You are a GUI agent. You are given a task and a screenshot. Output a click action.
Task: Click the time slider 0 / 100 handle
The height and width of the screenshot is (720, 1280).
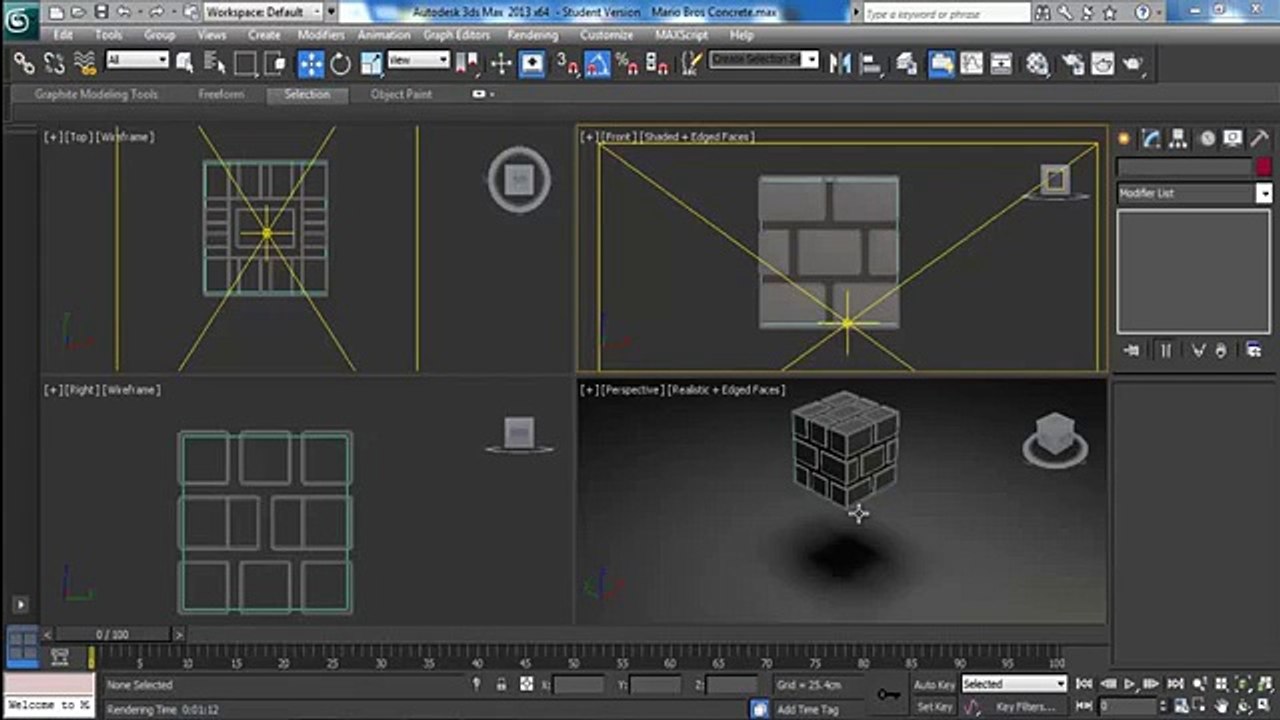tap(112, 634)
